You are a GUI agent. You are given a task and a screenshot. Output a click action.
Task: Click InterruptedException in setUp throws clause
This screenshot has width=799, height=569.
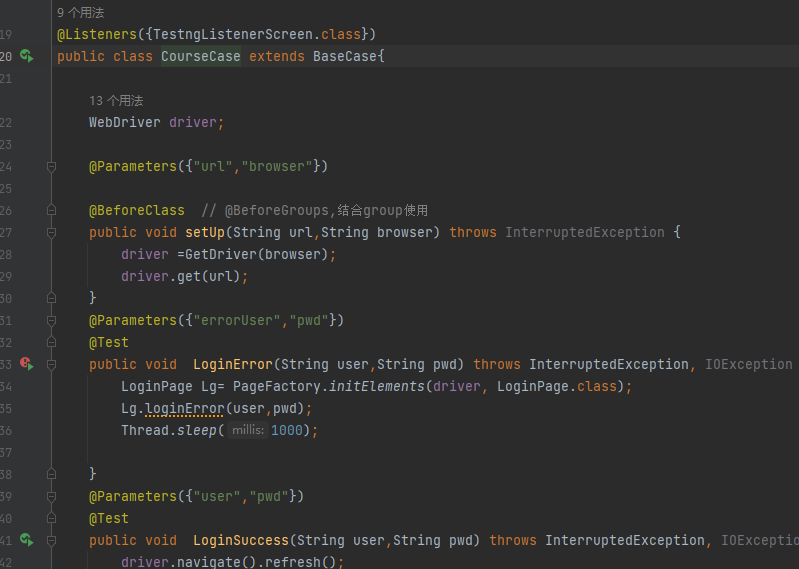click(x=585, y=232)
